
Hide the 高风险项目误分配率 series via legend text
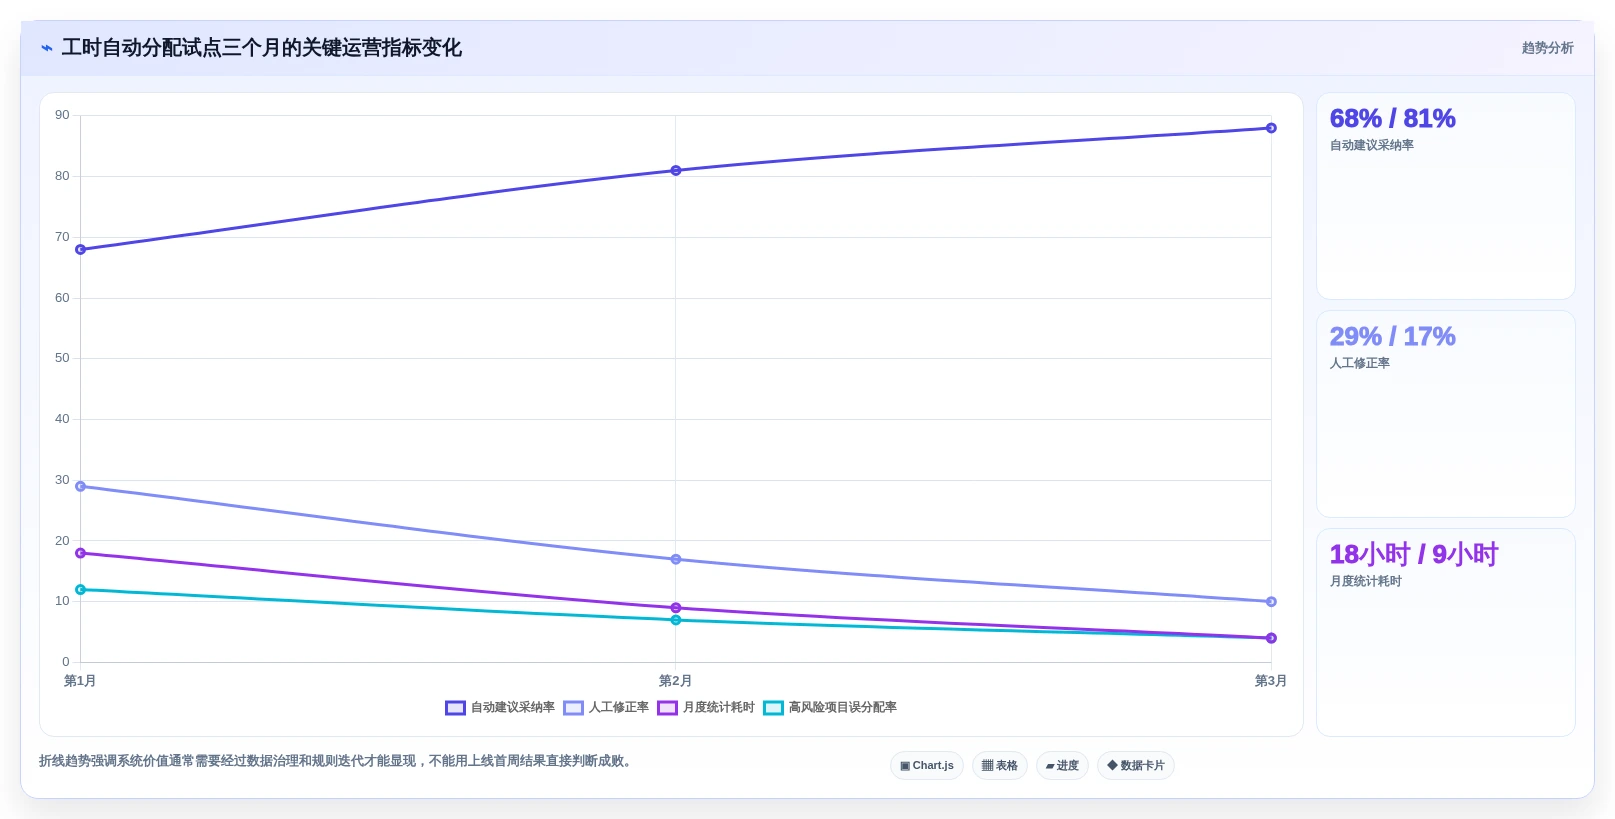pos(842,708)
